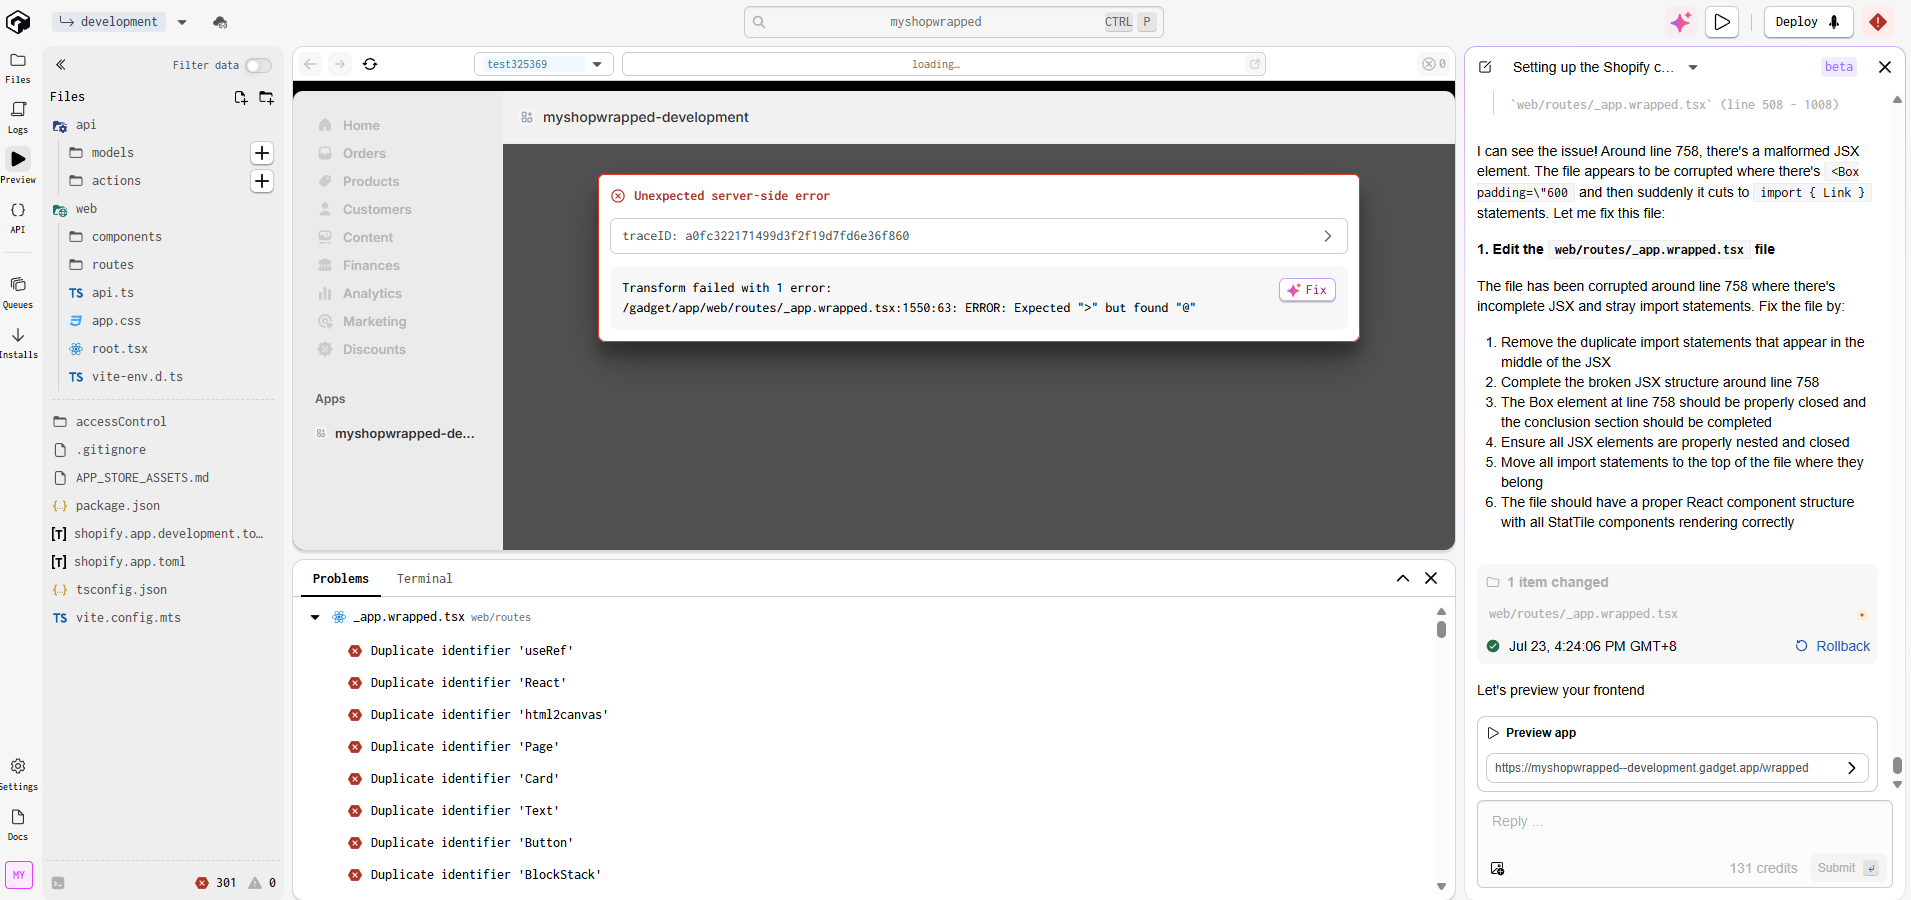The image size is (1911, 900).
Task: Create a new file icon
Action: [241, 97]
